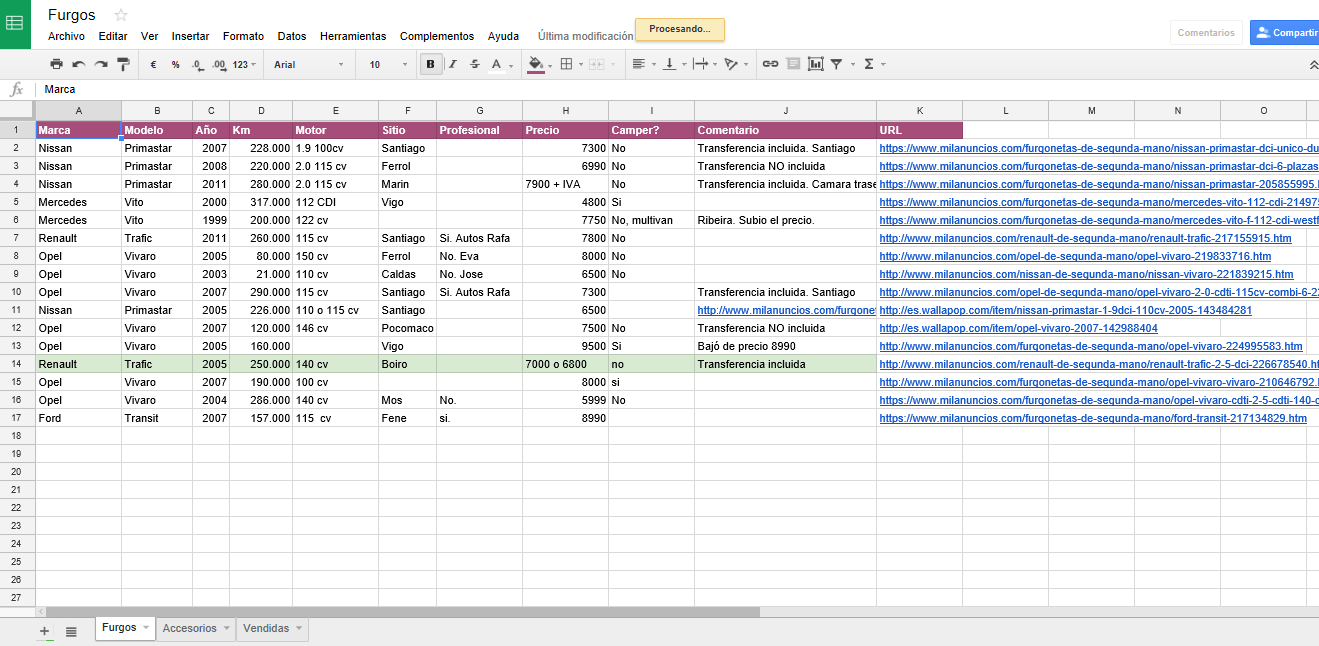This screenshot has height=646, width=1319.
Task: Expand the fill color dropdown arrow
Action: point(550,65)
